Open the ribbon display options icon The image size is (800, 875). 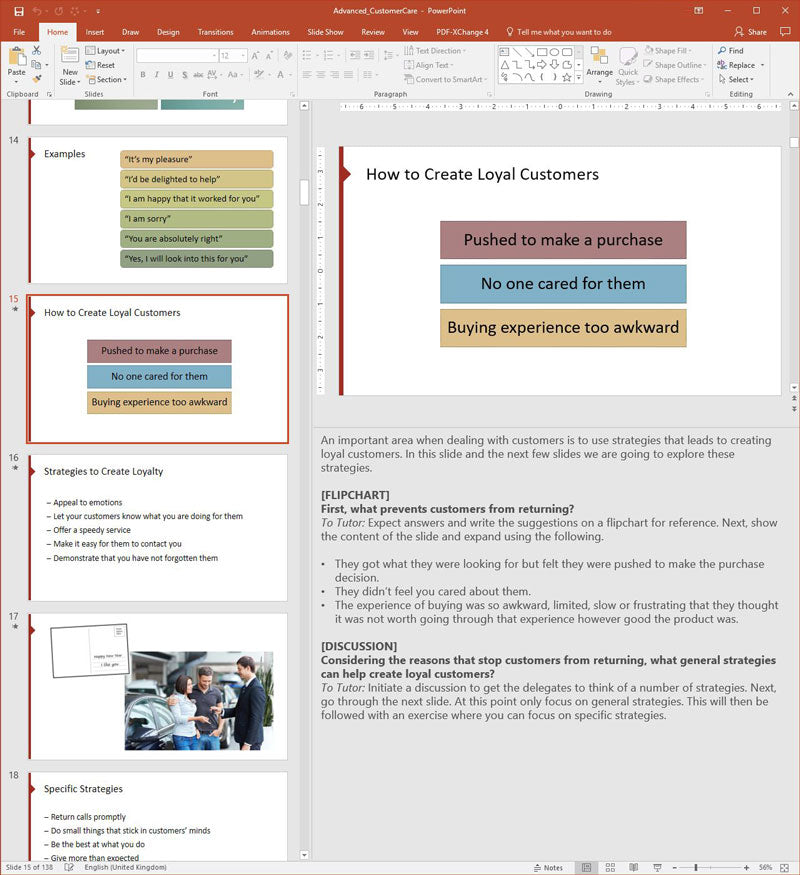[x=698, y=11]
